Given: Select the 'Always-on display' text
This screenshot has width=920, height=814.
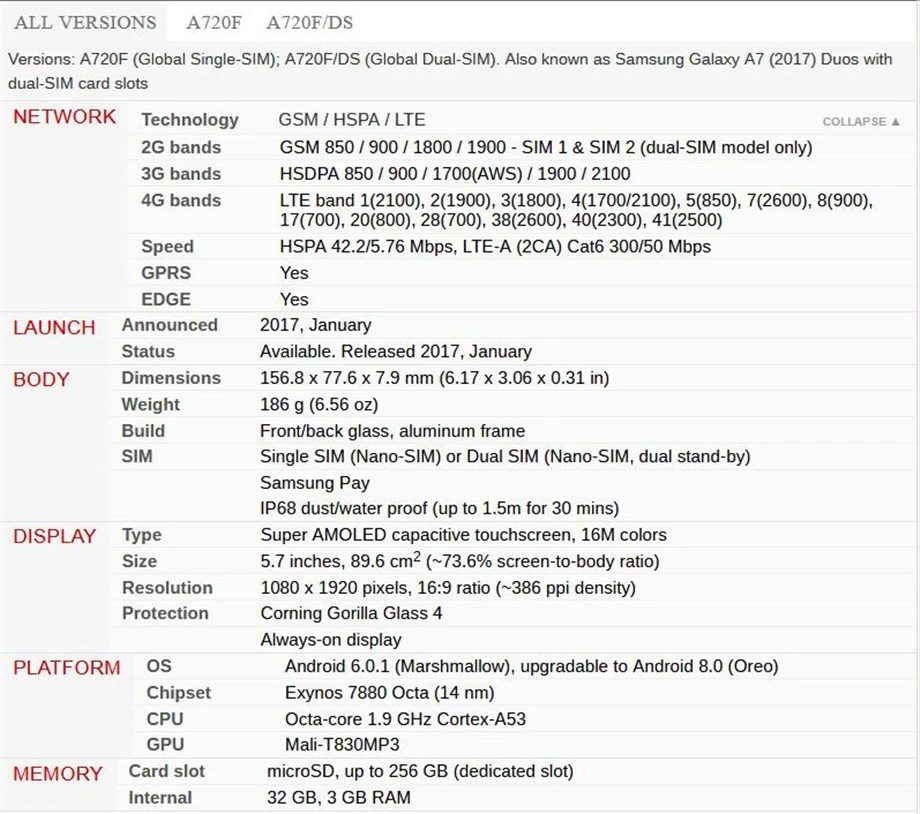Looking at the screenshot, I should (x=331, y=640).
